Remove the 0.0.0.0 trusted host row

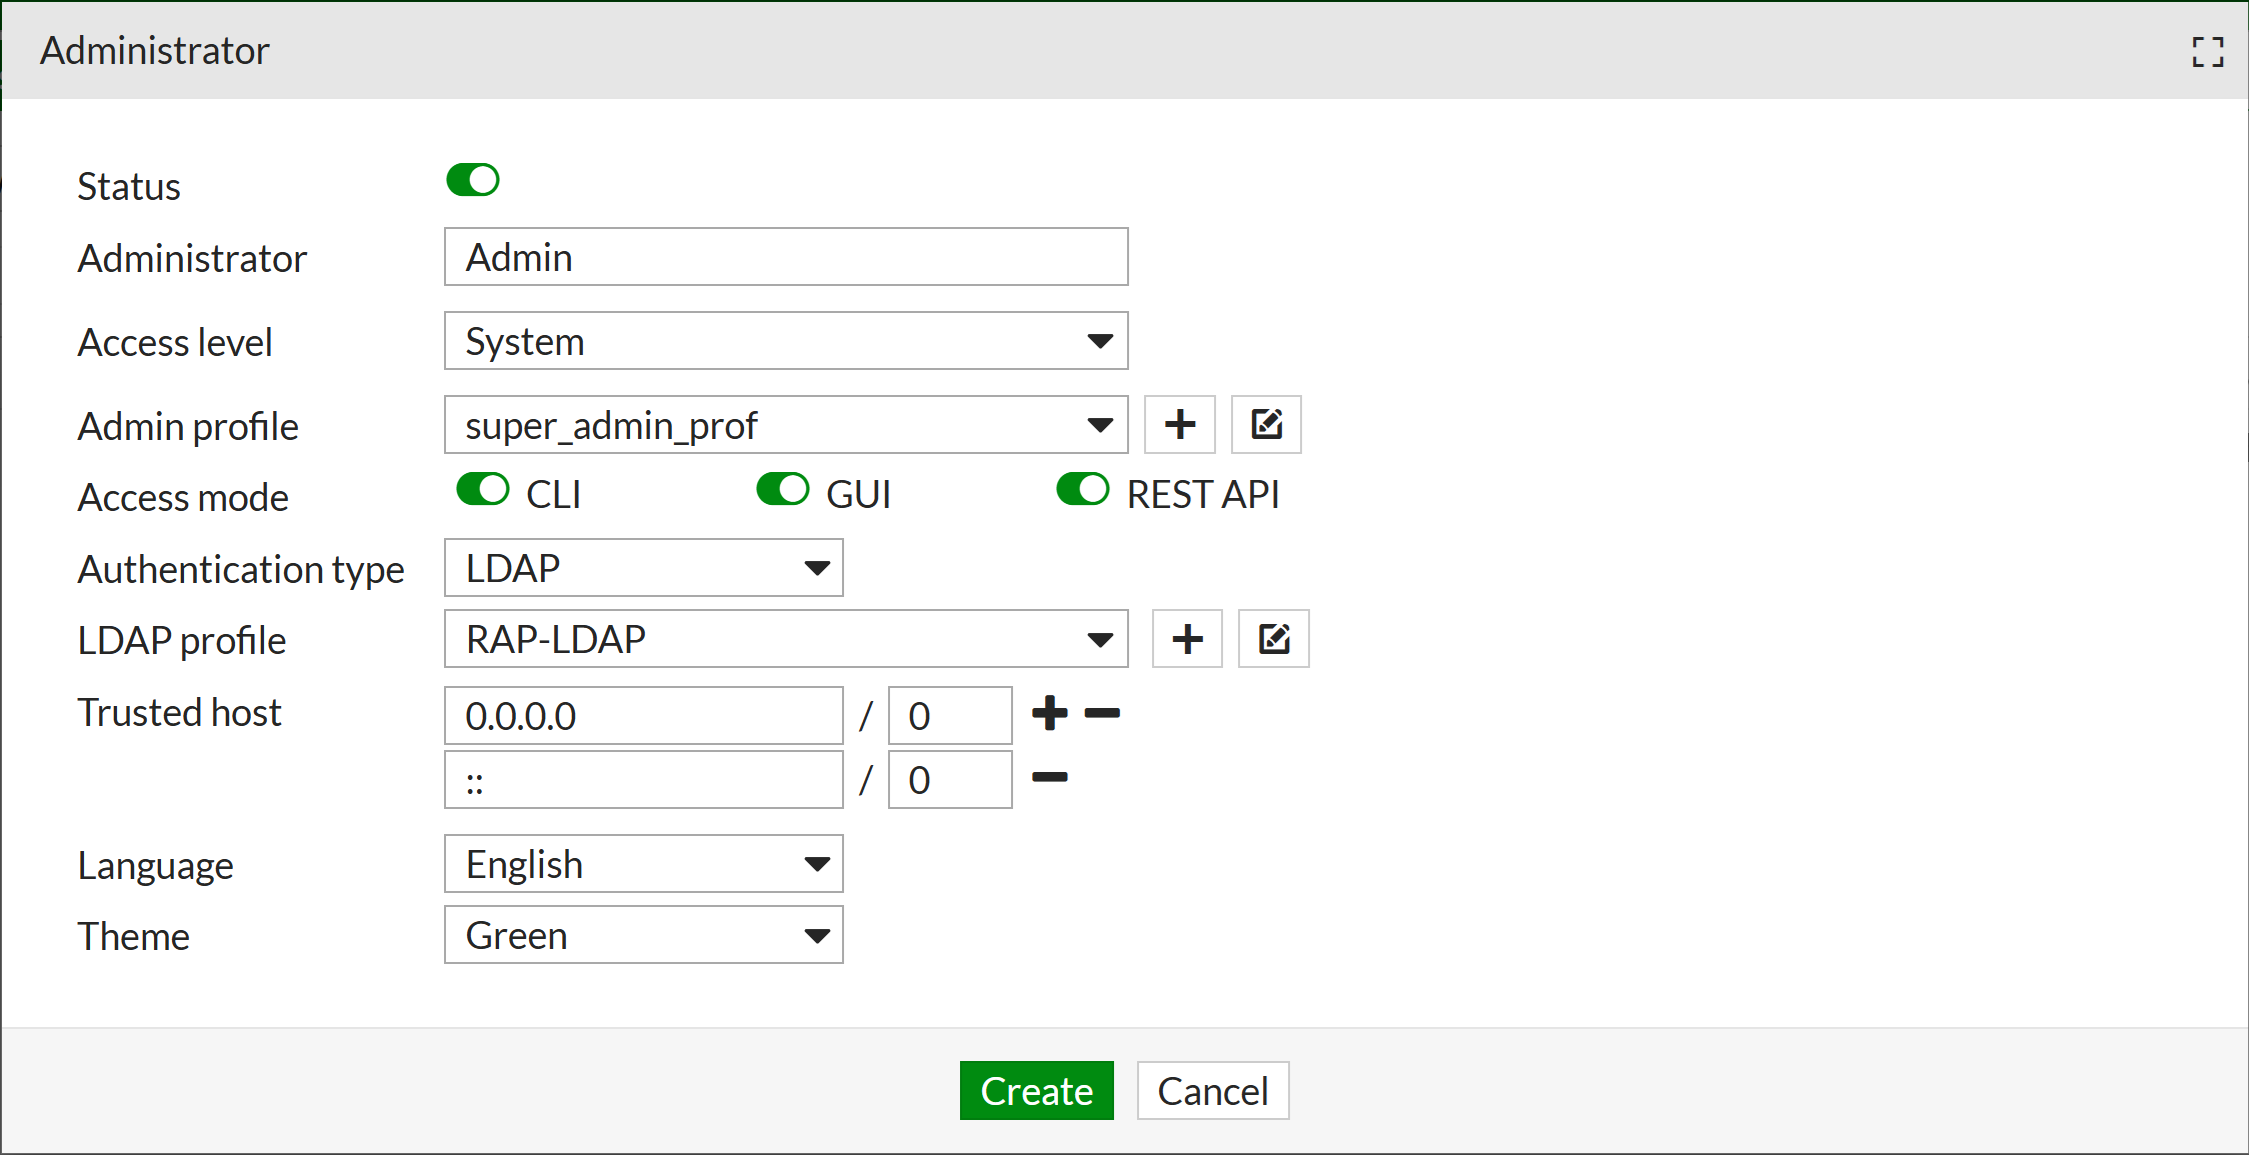1102,714
